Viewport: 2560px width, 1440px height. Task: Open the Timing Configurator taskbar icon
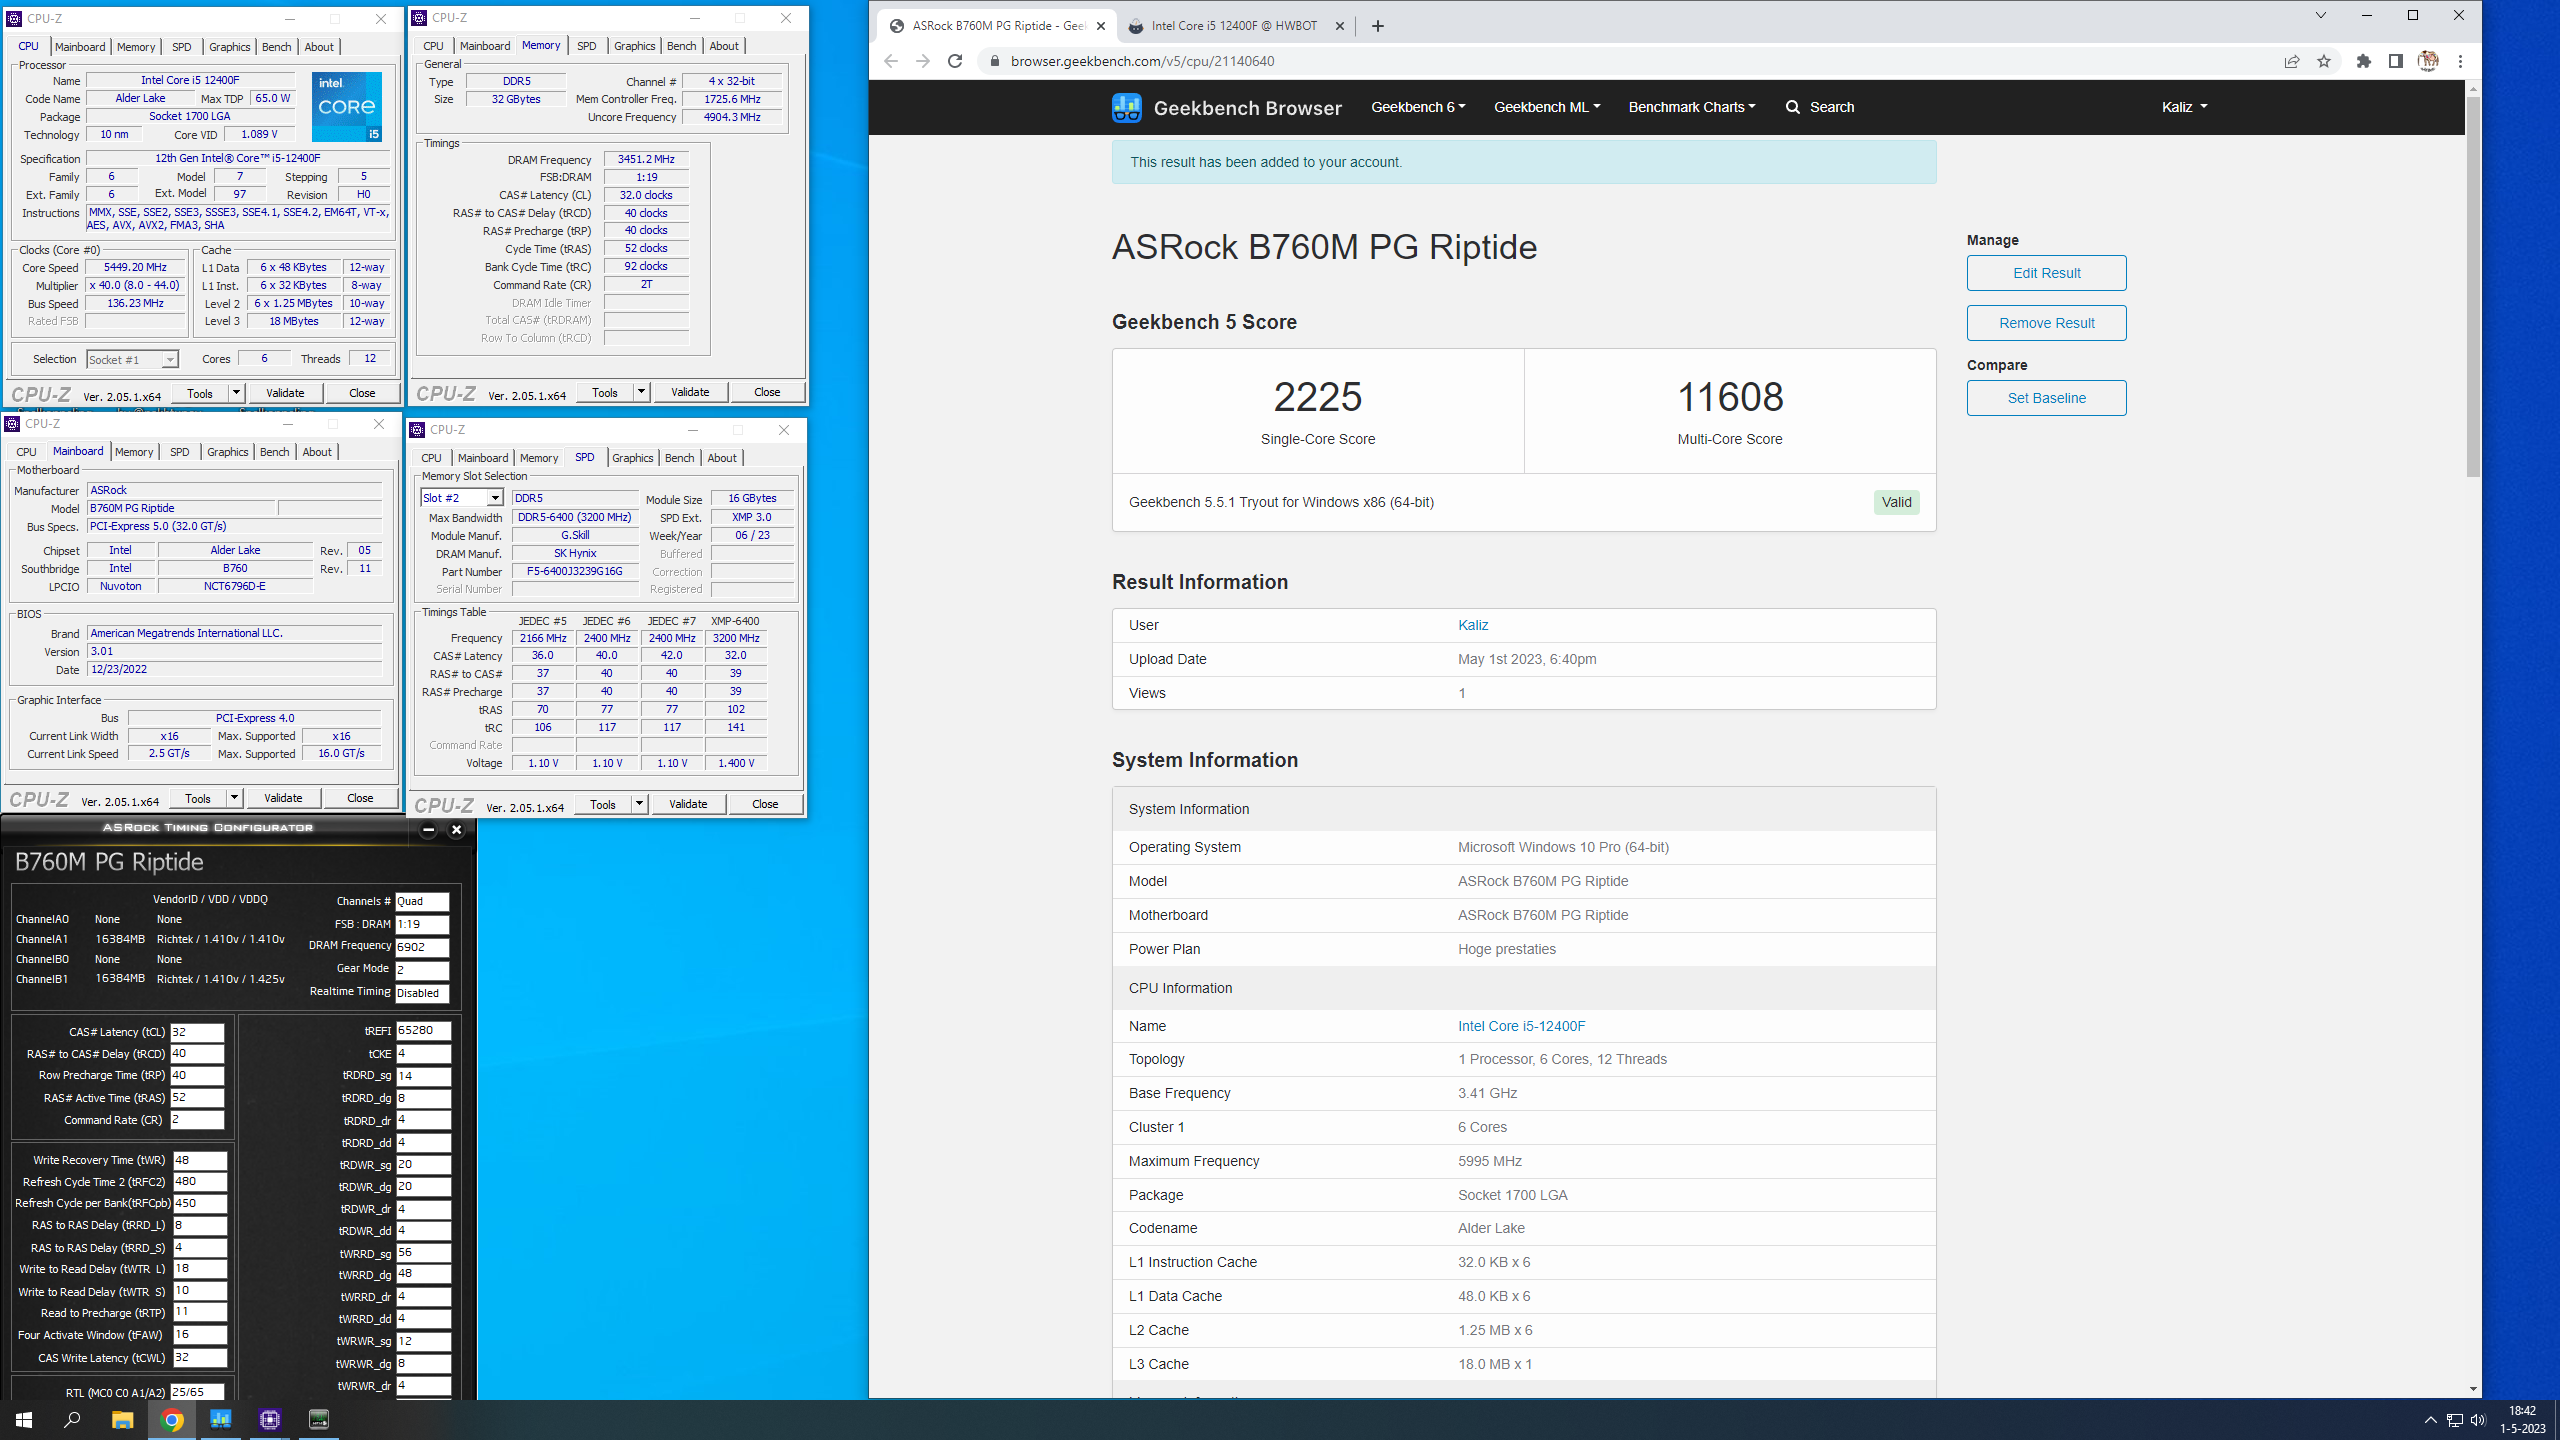[319, 1419]
